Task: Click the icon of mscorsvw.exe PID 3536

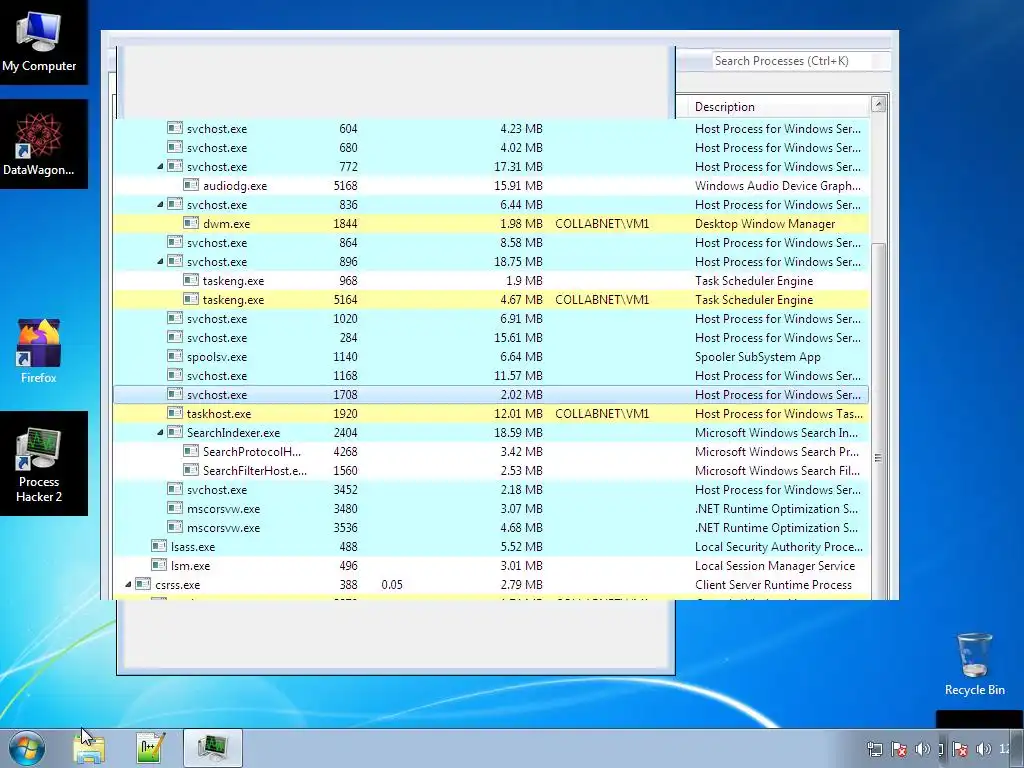Action: 174,527
